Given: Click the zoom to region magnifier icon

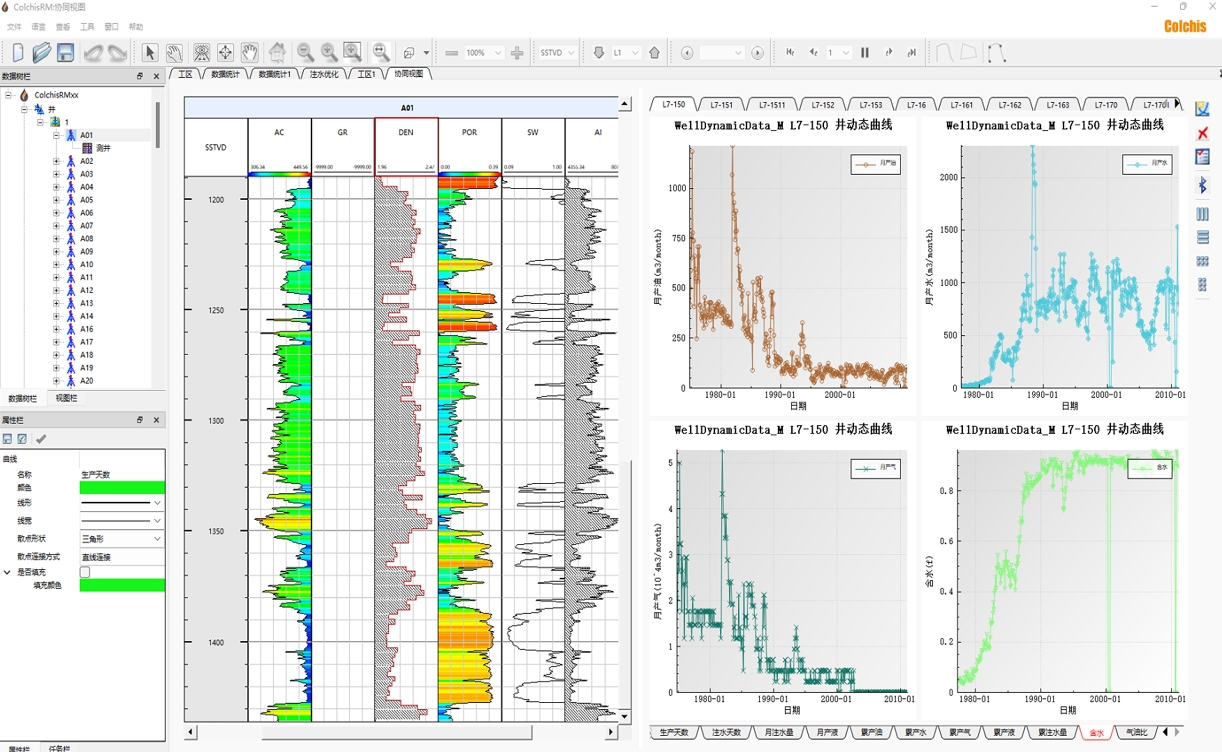Looking at the screenshot, I should pyautogui.click(x=352, y=52).
